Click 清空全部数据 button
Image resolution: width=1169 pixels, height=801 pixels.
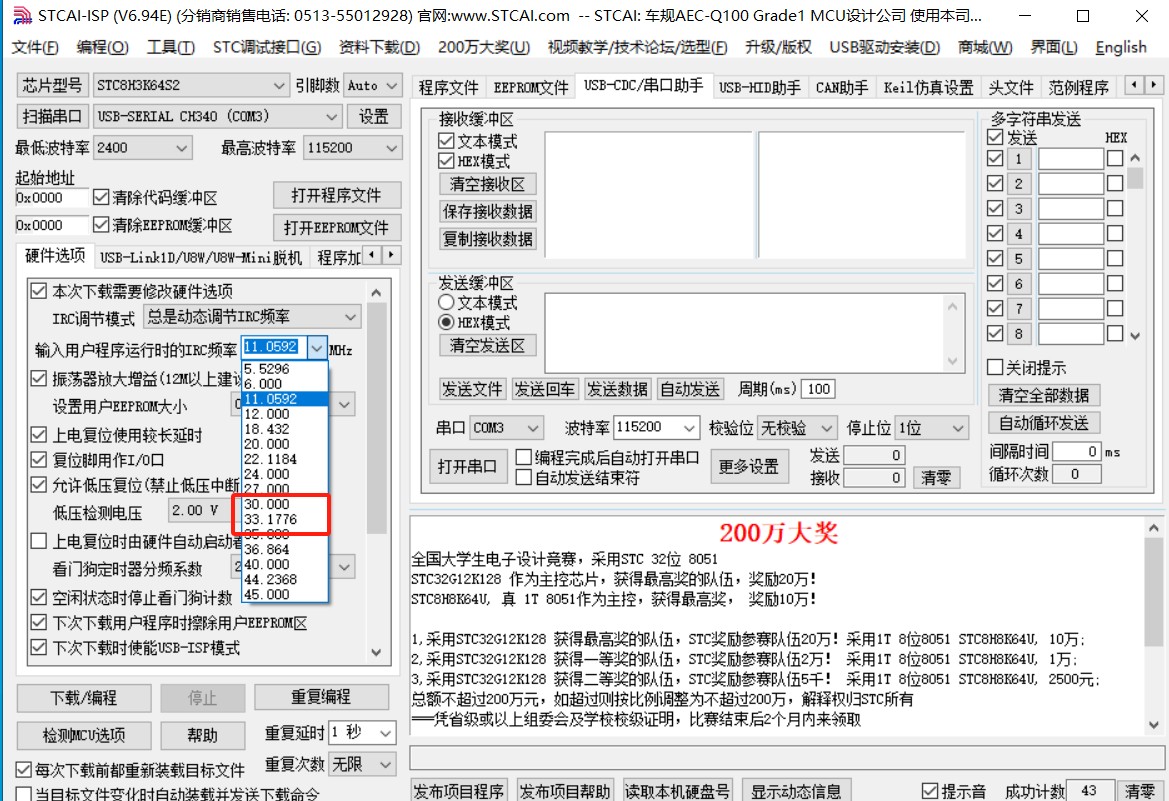coord(1044,395)
